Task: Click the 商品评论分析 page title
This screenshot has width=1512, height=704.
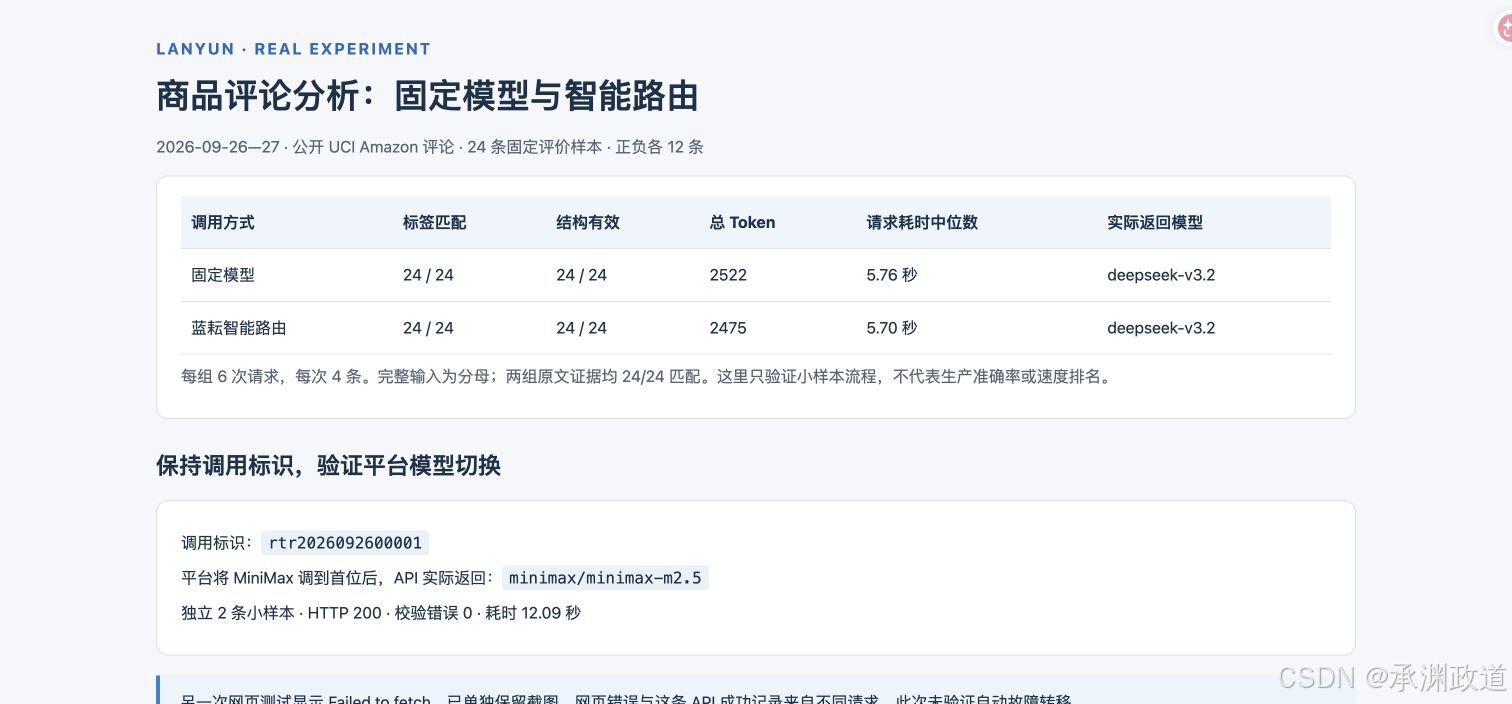Action: [x=427, y=96]
